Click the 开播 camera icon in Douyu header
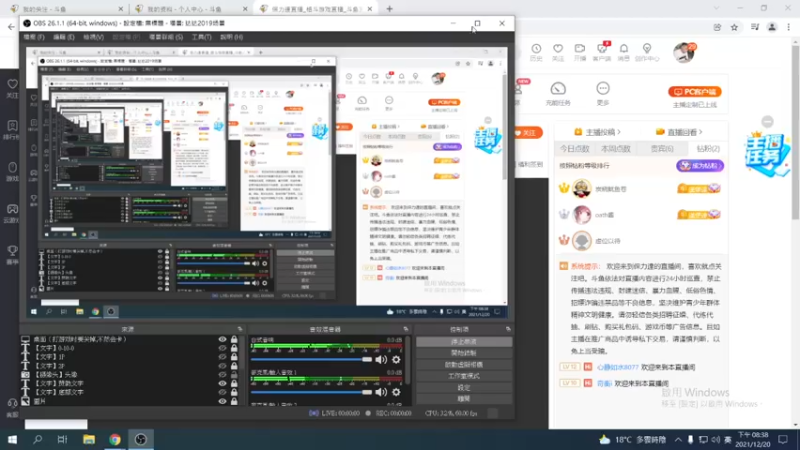Viewport: 800px width, 450px height. click(x=580, y=52)
